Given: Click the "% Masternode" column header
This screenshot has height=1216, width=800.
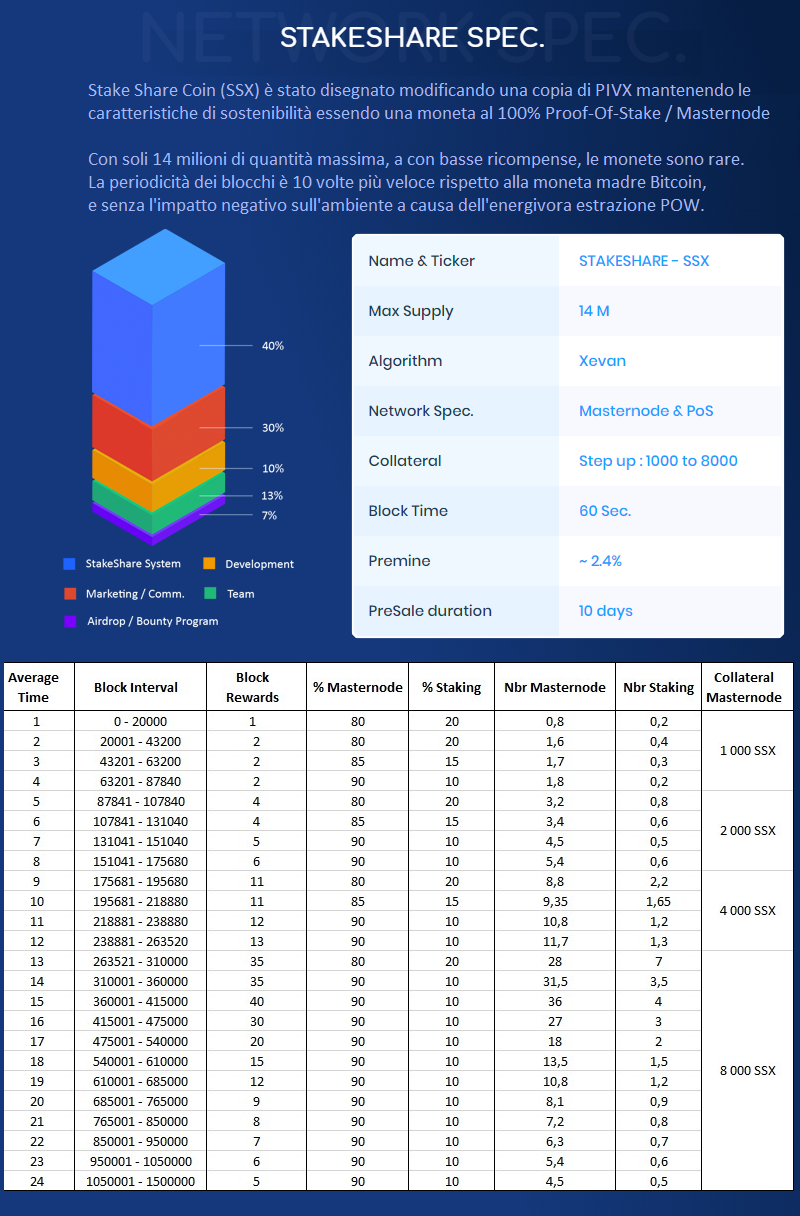Looking at the screenshot, I should 357,687.
